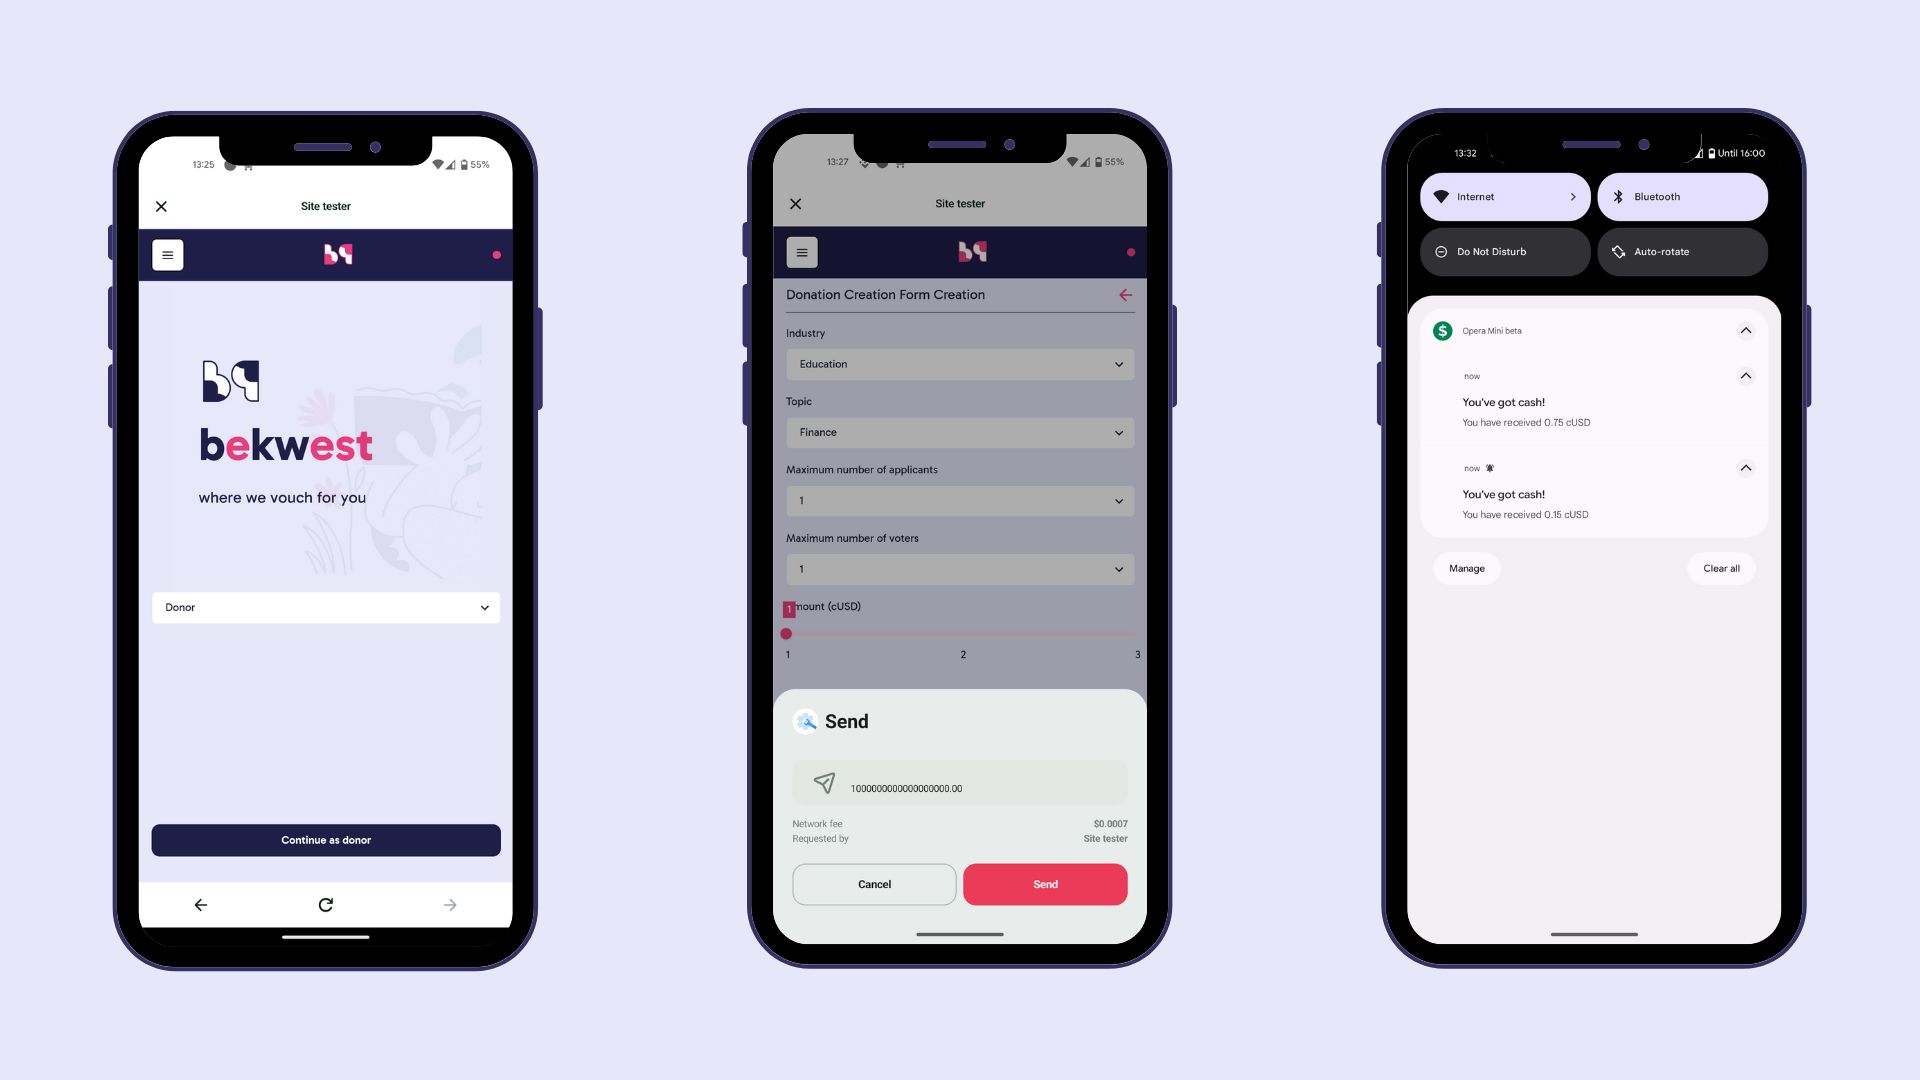Viewport: 1920px width, 1080px height.
Task: Expand the Industry dropdown selector
Action: 959,364
